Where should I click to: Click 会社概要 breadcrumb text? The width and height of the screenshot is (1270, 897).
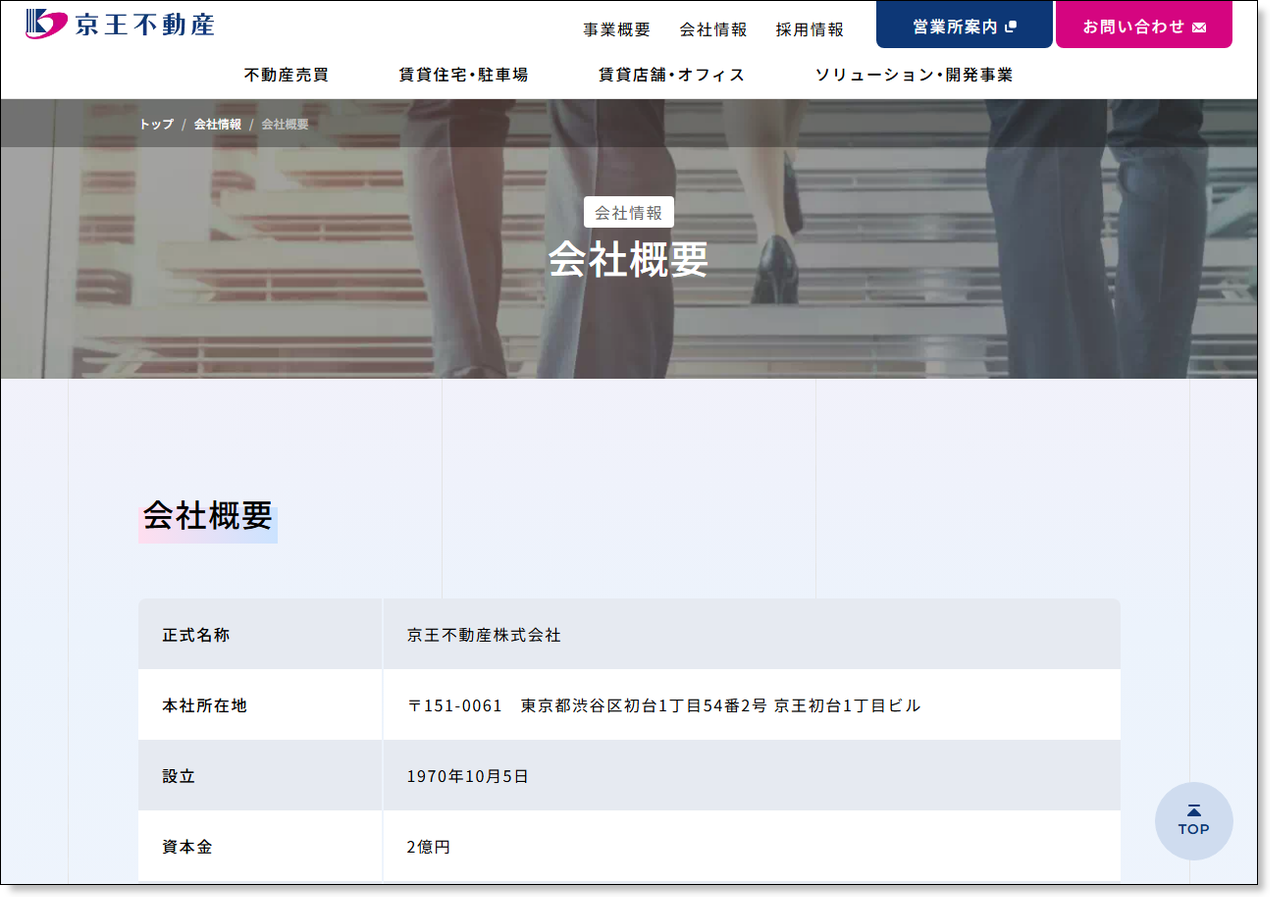click(x=285, y=124)
